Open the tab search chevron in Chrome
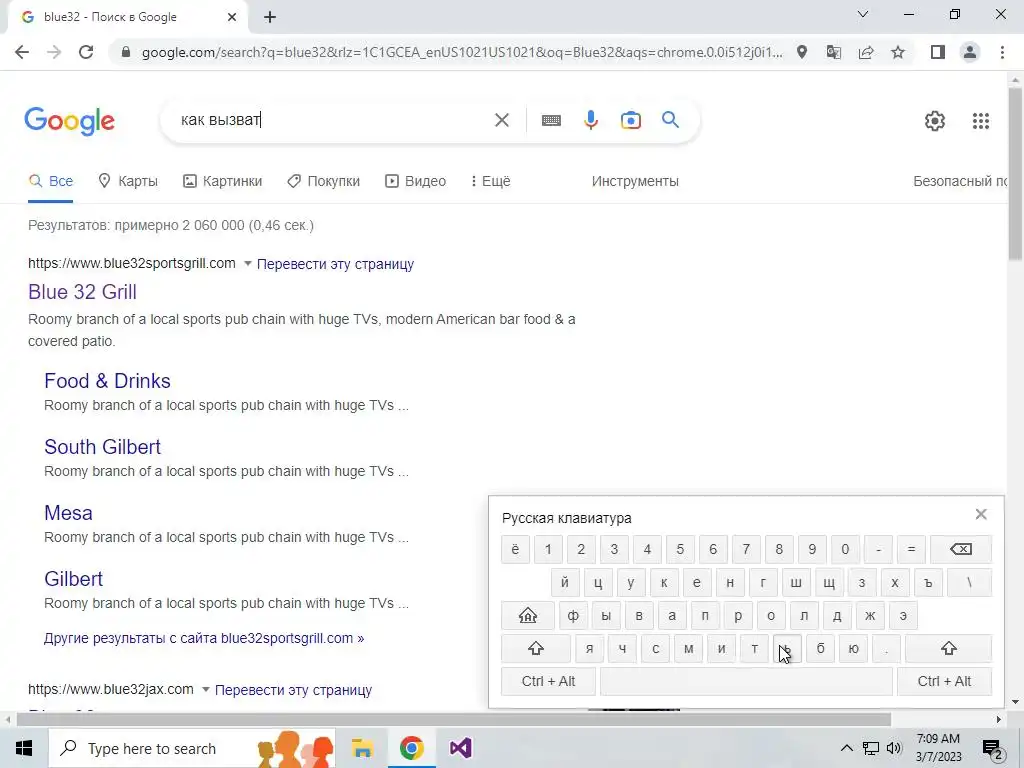The width and height of the screenshot is (1024, 768). pyautogui.click(x=863, y=14)
